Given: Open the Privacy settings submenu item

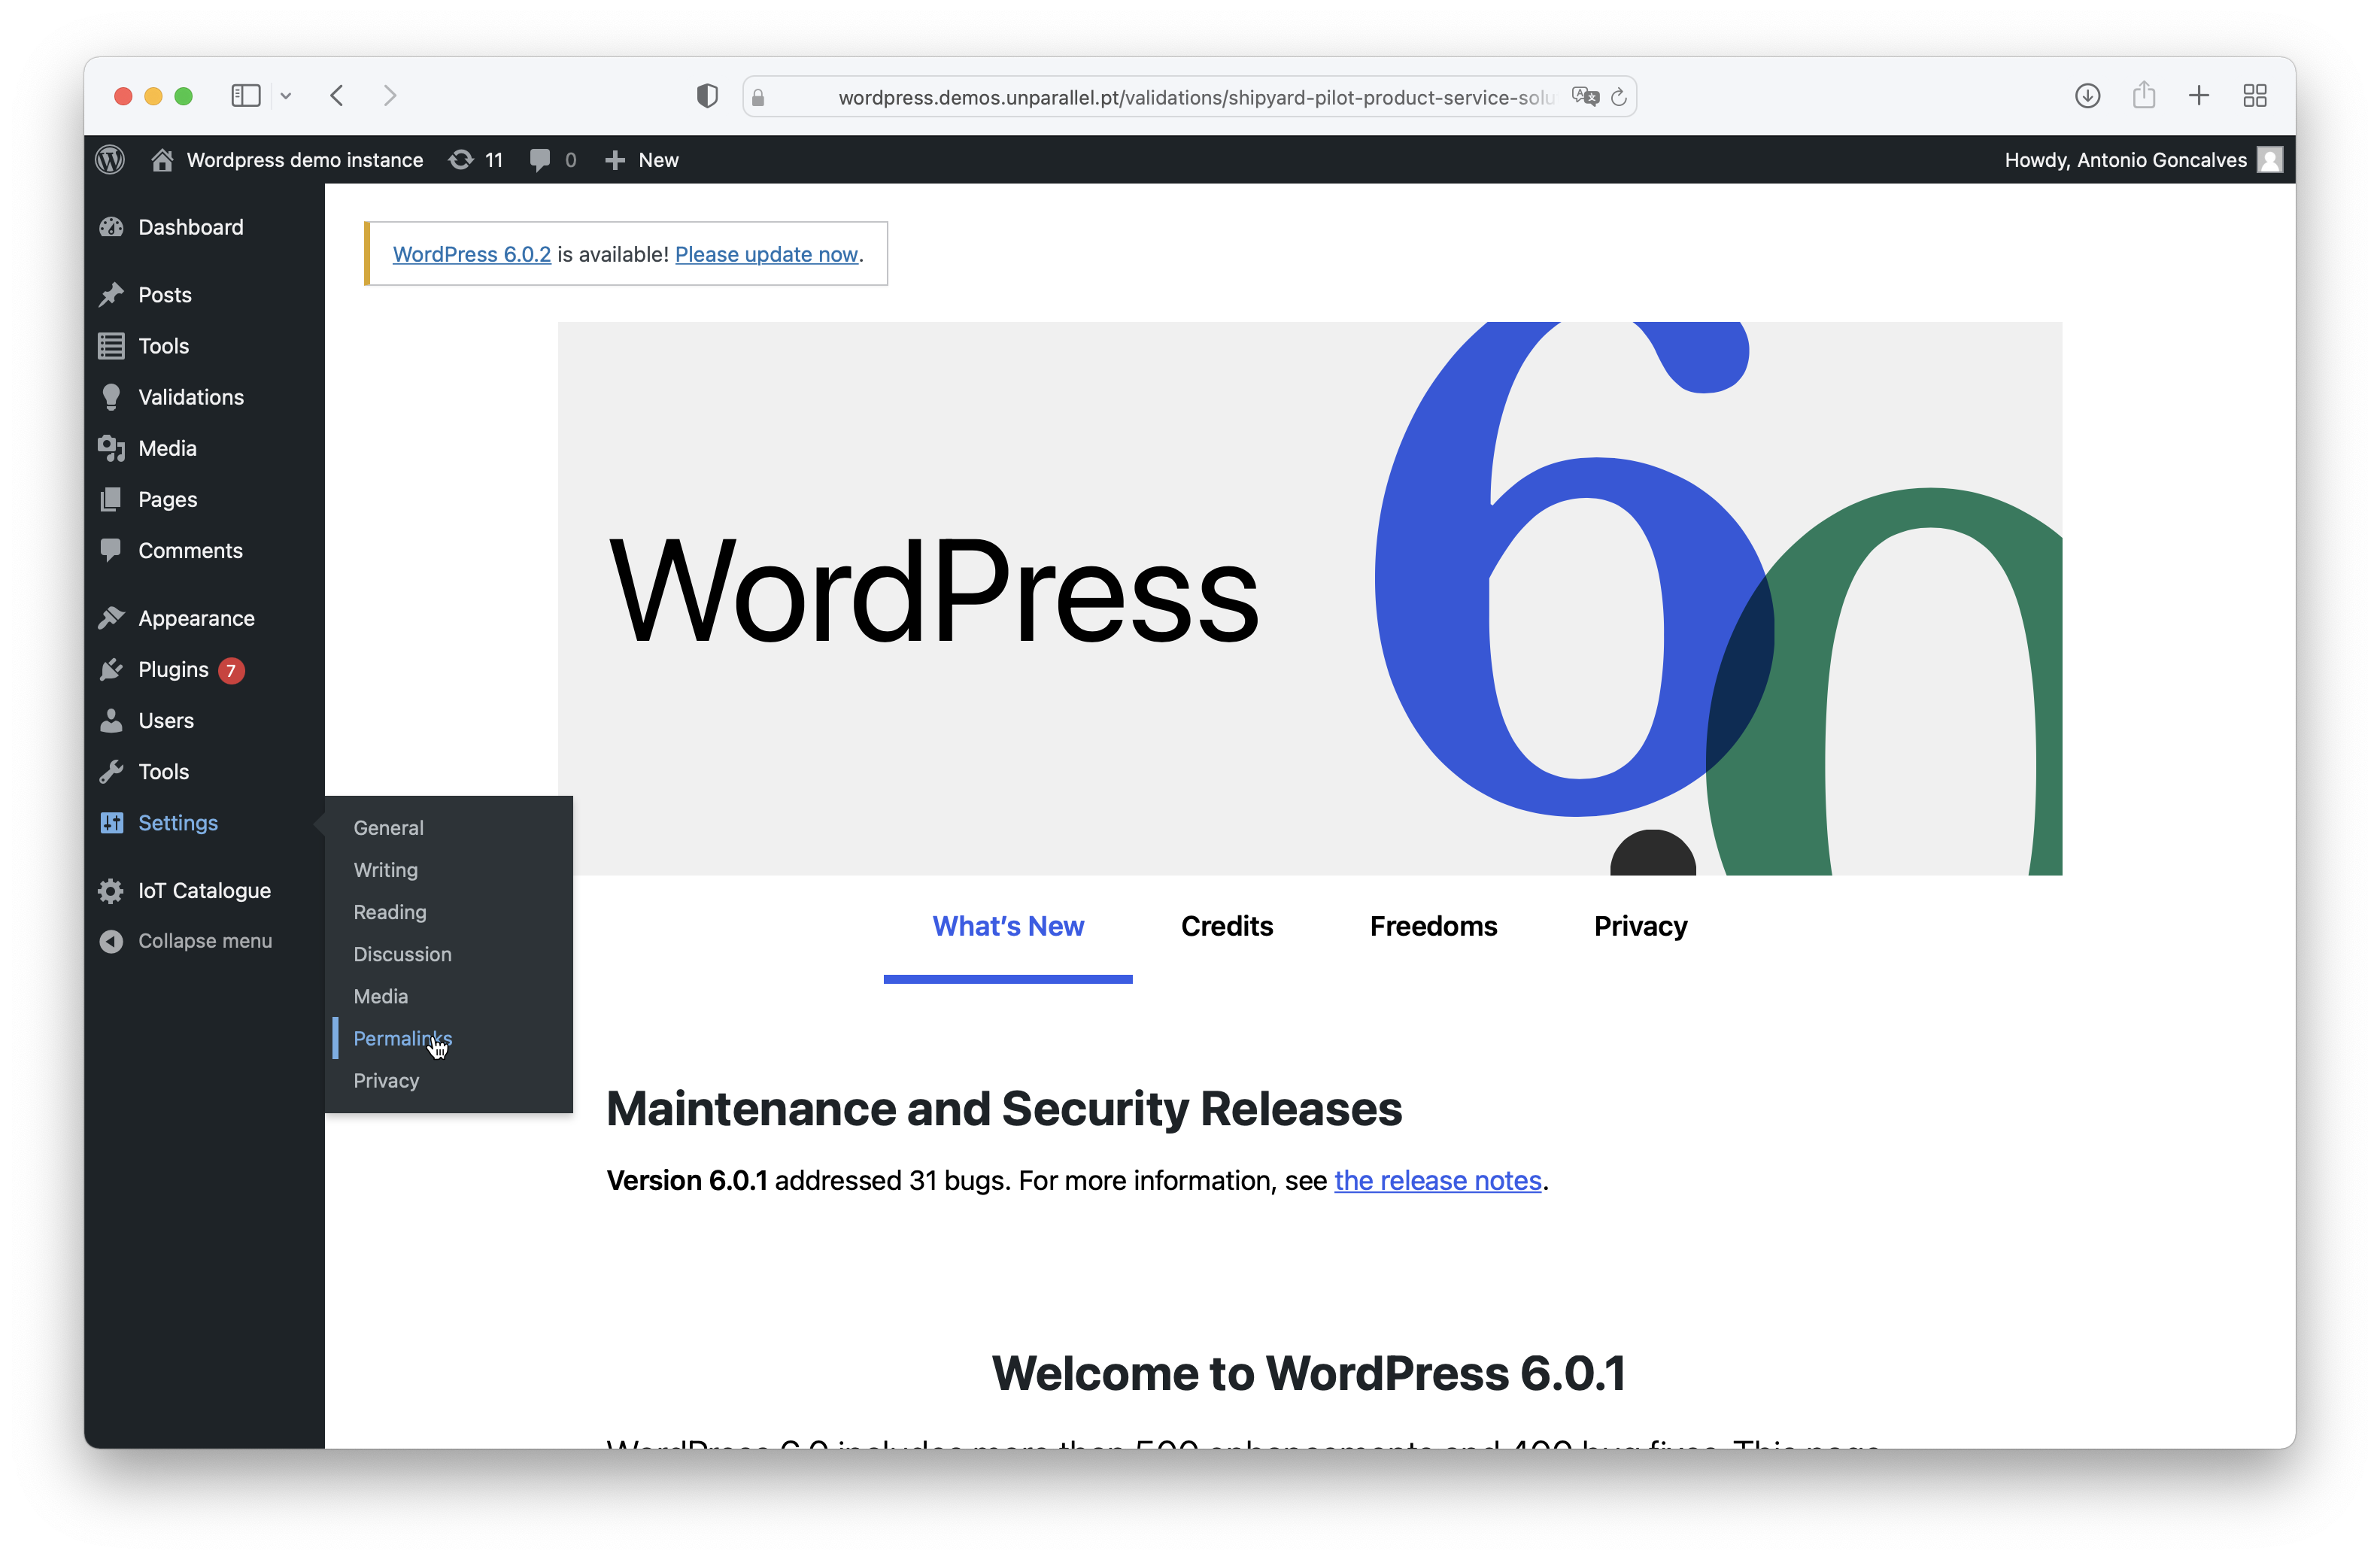Looking at the screenshot, I should 386,1080.
